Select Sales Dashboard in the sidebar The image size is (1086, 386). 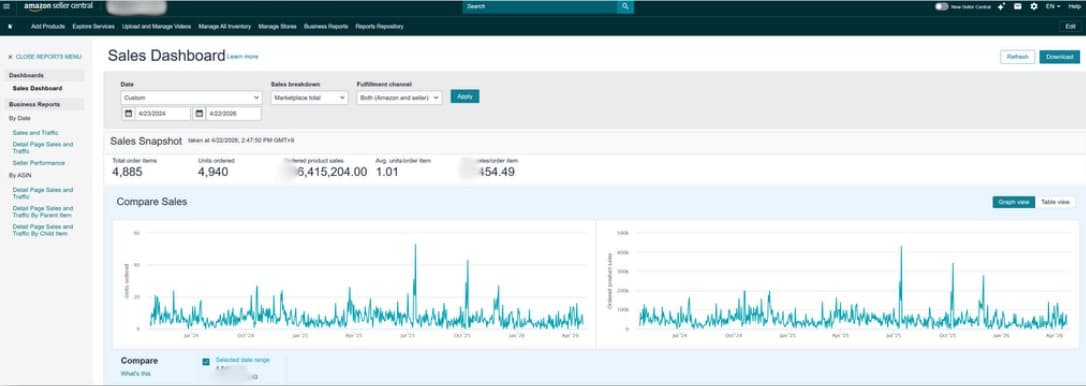point(37,88)
